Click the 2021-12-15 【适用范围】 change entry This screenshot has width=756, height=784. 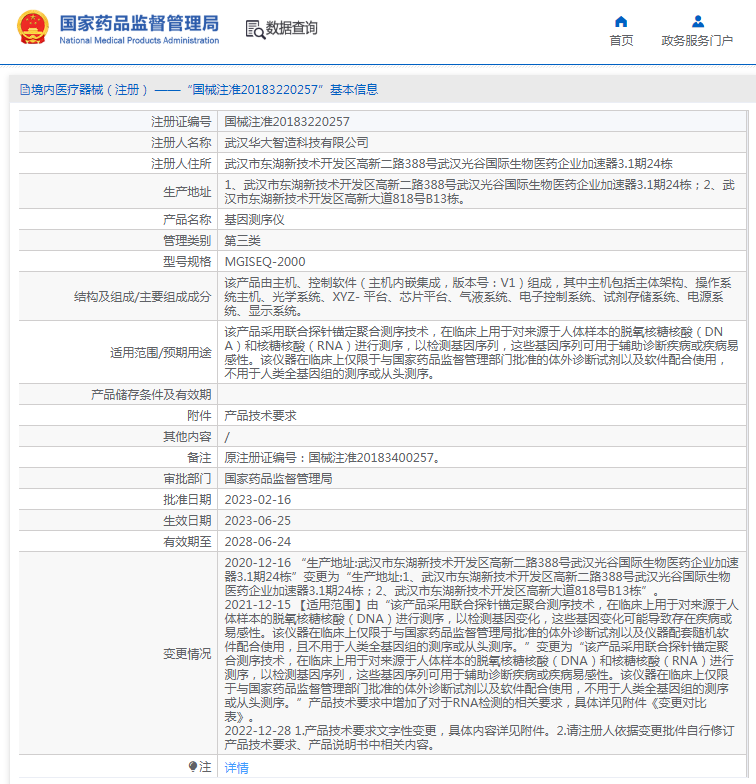pyautogui.click(x=482, y=660)
